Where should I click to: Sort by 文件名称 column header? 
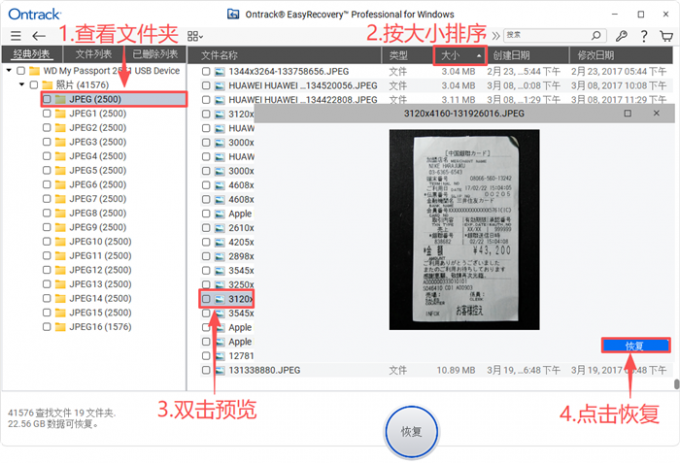[x=219, y=55]
